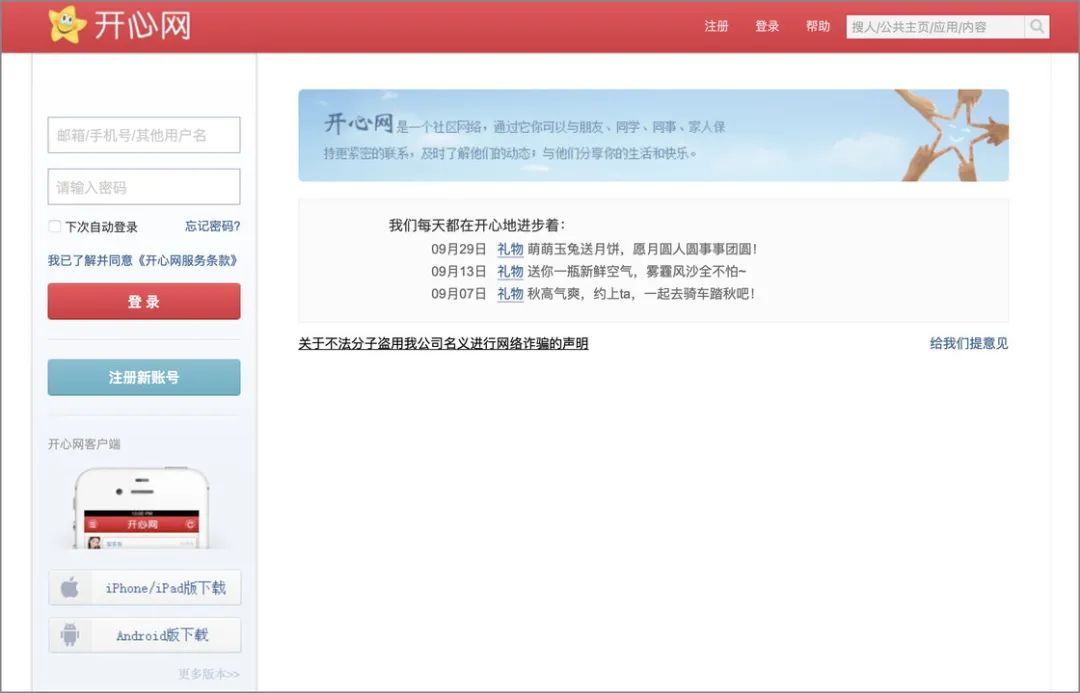Click the Kaixin star mascot logo

coord(68,24)
